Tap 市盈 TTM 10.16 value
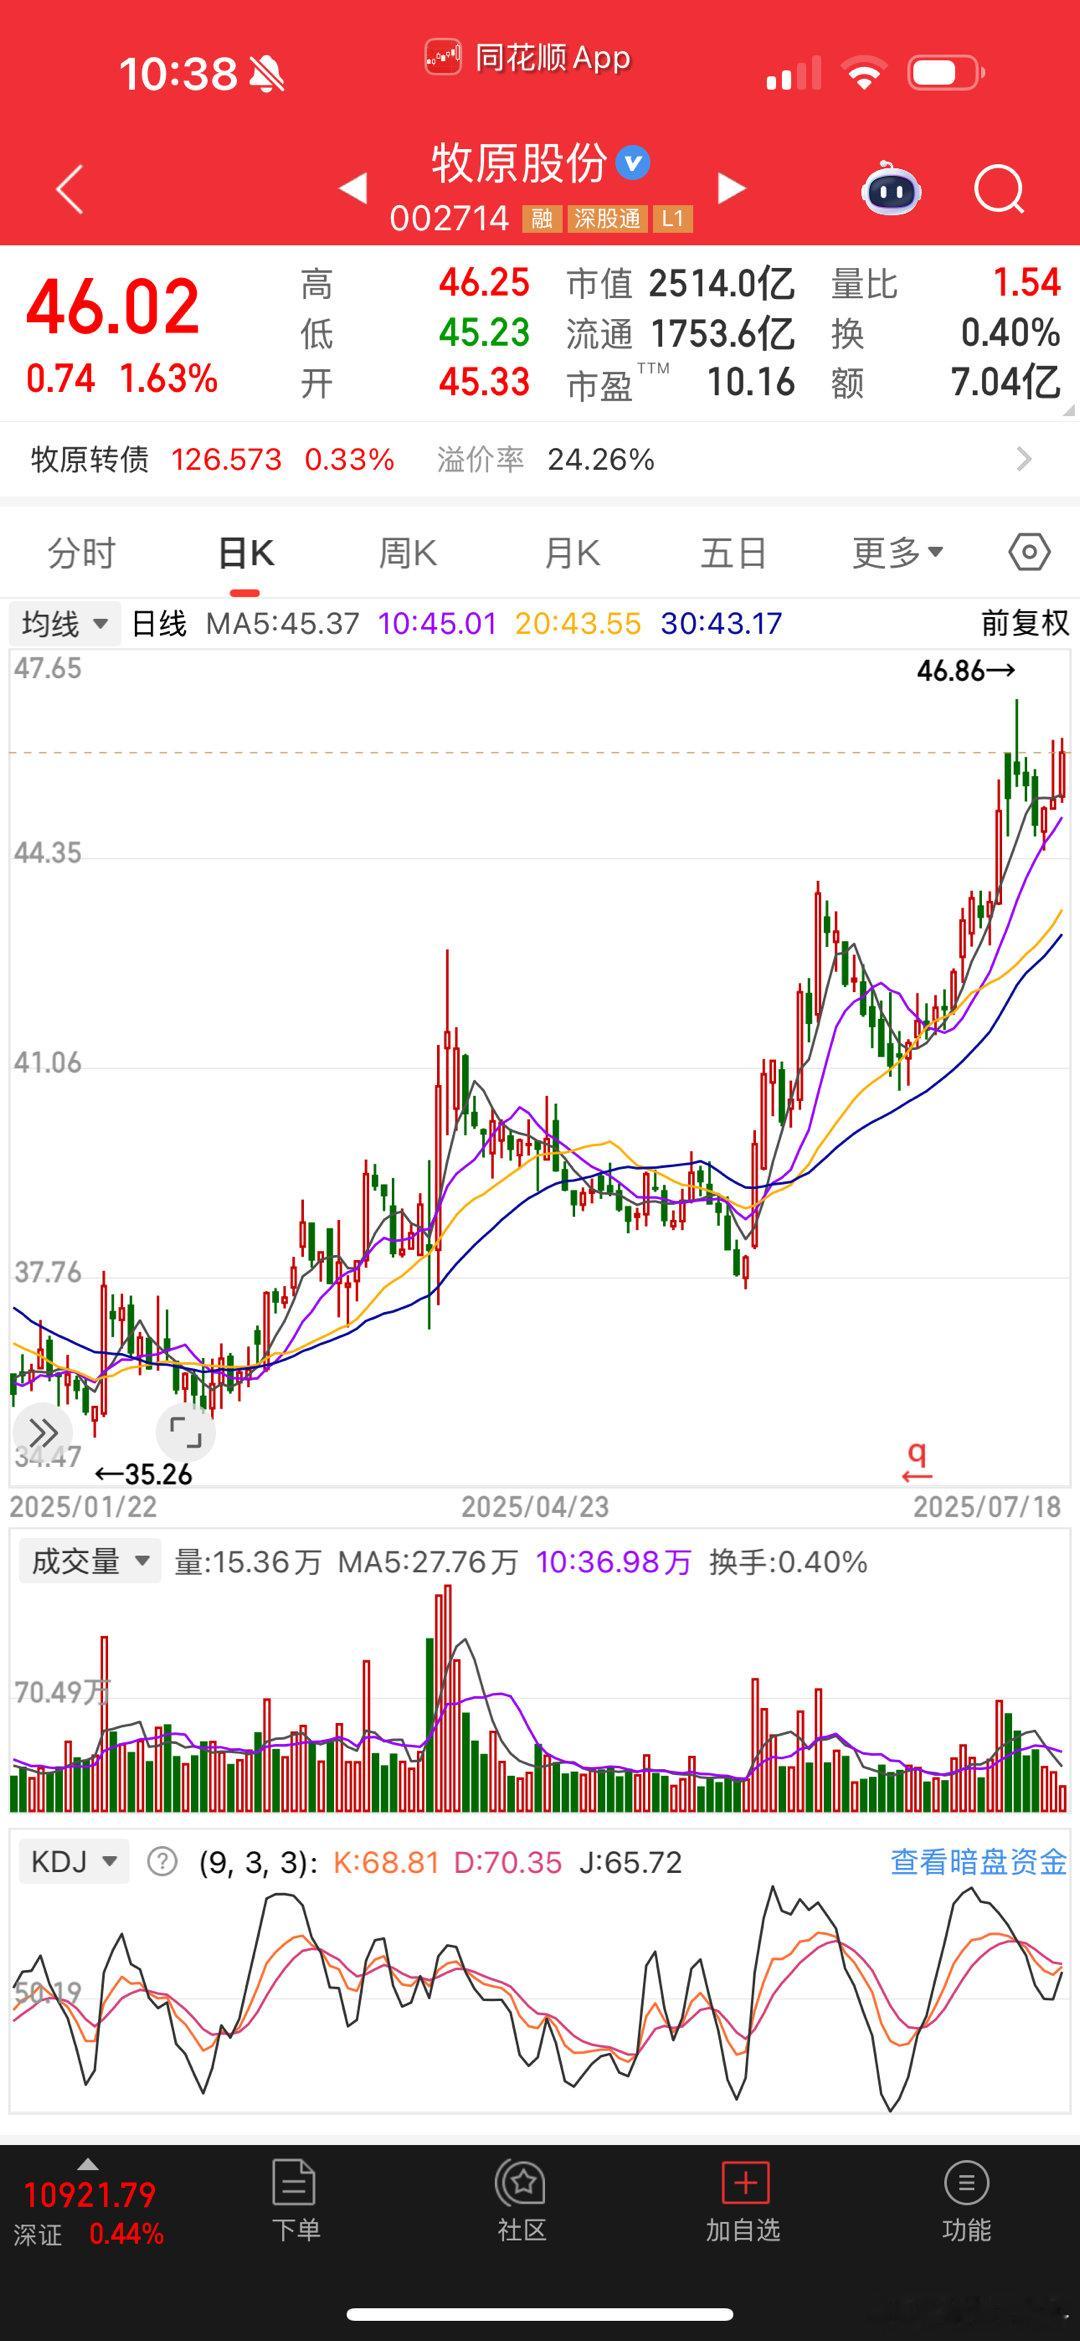1080x2341 pixels. click(751, 382)
